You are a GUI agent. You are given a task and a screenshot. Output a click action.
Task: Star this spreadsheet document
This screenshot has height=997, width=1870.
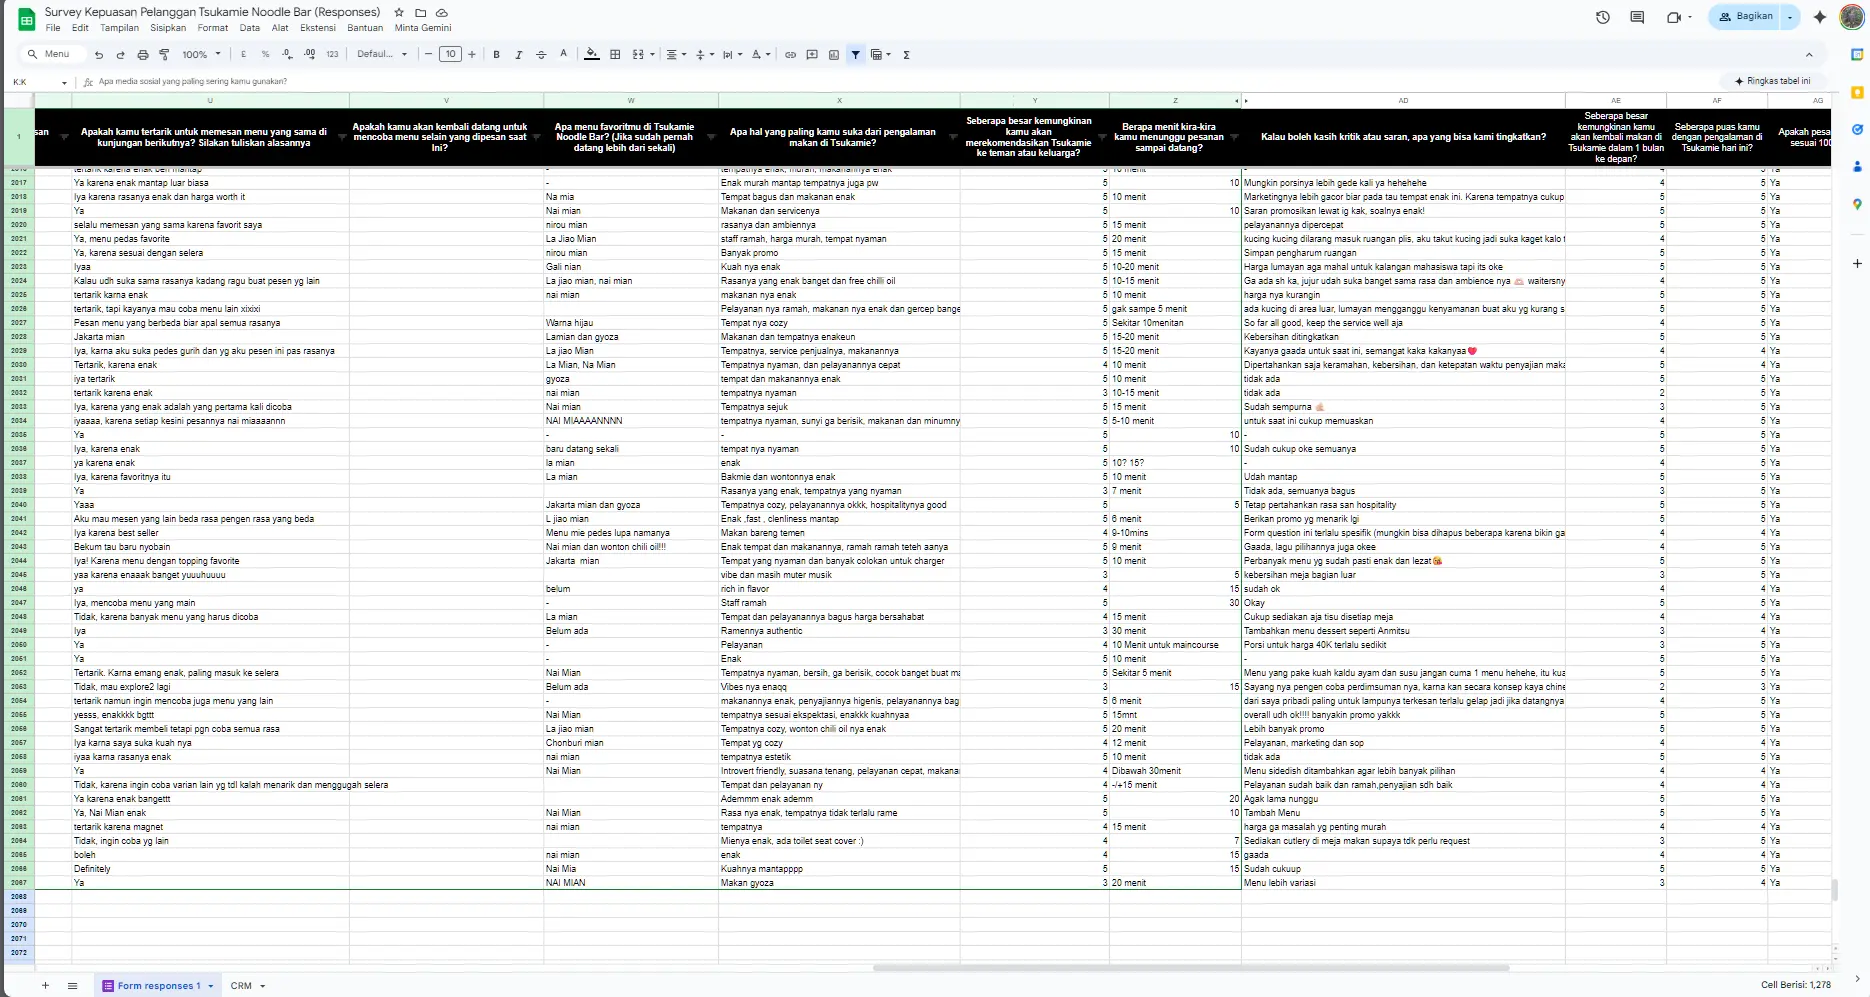[x=399, y=13]
